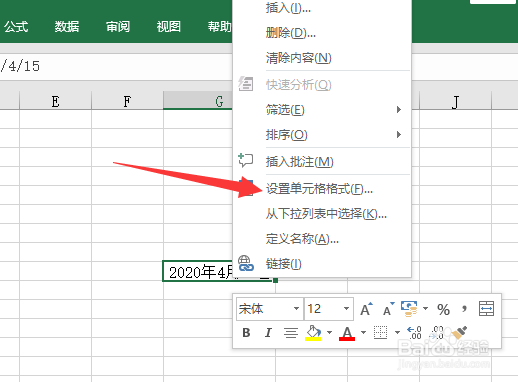The image size is (518, 382).
Task: Toggle bold formatting in mini toolbar
Action: click(x=246, y=333)
